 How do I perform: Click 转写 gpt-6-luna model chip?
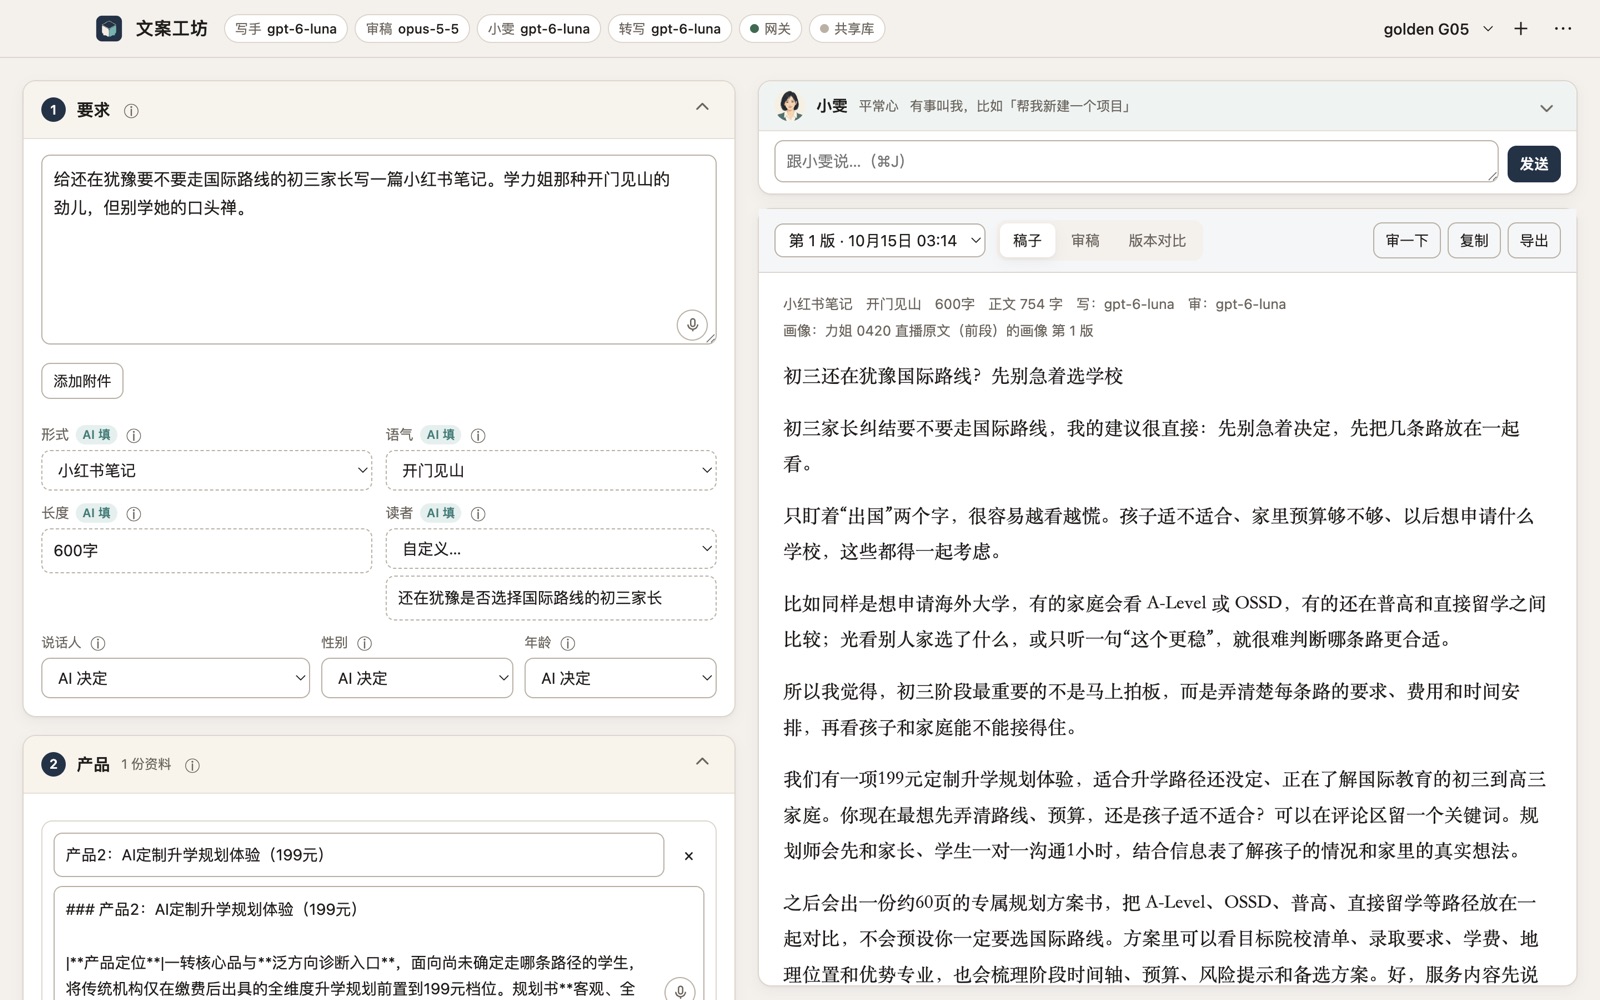click(x=670, y=29)
